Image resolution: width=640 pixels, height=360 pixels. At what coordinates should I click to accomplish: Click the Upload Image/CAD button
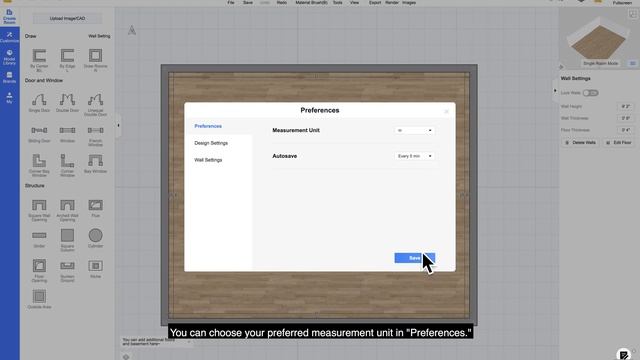click(67, 18)
